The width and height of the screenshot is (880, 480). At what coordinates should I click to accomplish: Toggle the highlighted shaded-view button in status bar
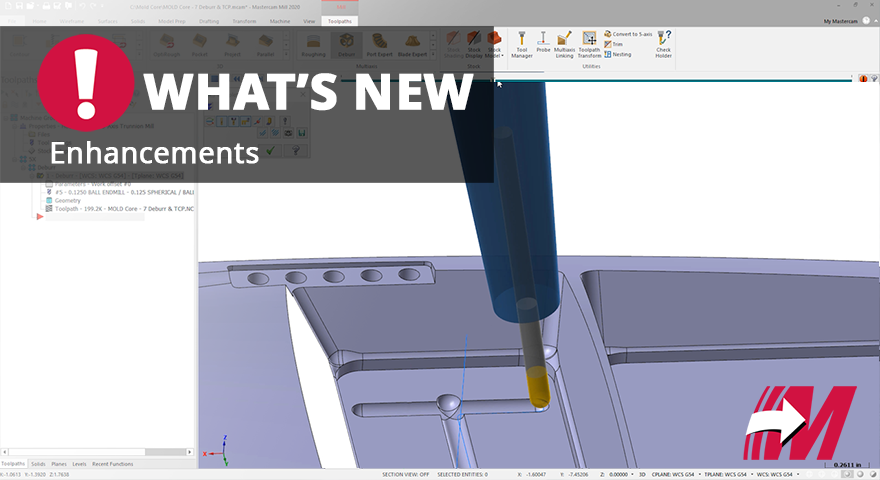(x=847, y=474)
